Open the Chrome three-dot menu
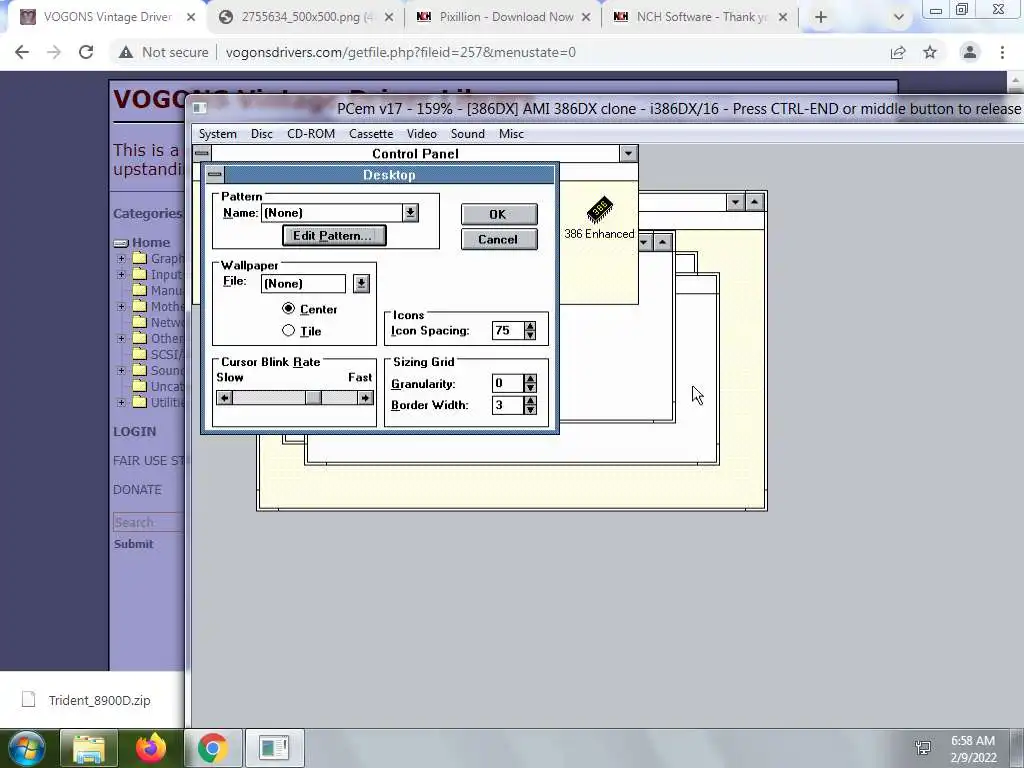Image resolution: width=1024 pixels, height=768 pixels. coord(1002,52)
